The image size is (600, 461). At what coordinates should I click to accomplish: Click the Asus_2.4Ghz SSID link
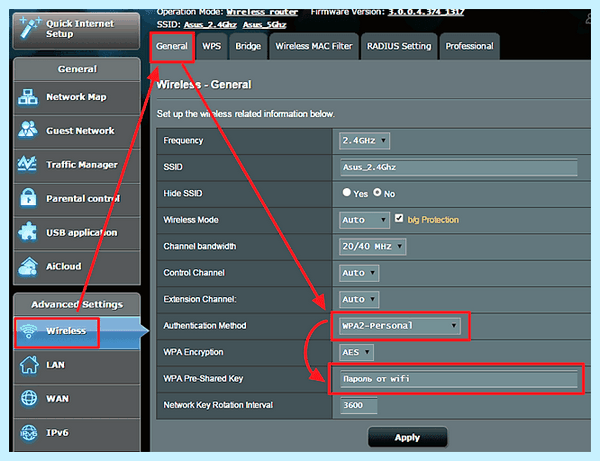click(210, 25)
